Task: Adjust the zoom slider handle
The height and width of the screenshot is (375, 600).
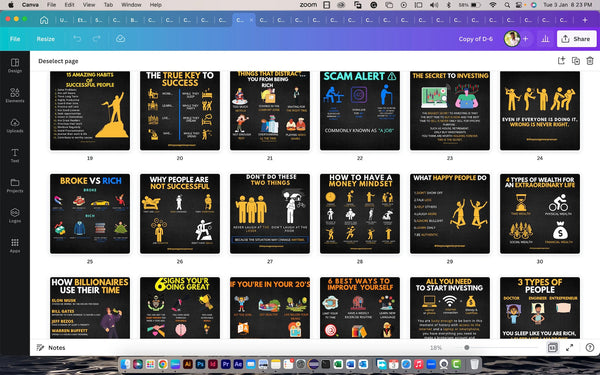Action: tap(466, 347)
